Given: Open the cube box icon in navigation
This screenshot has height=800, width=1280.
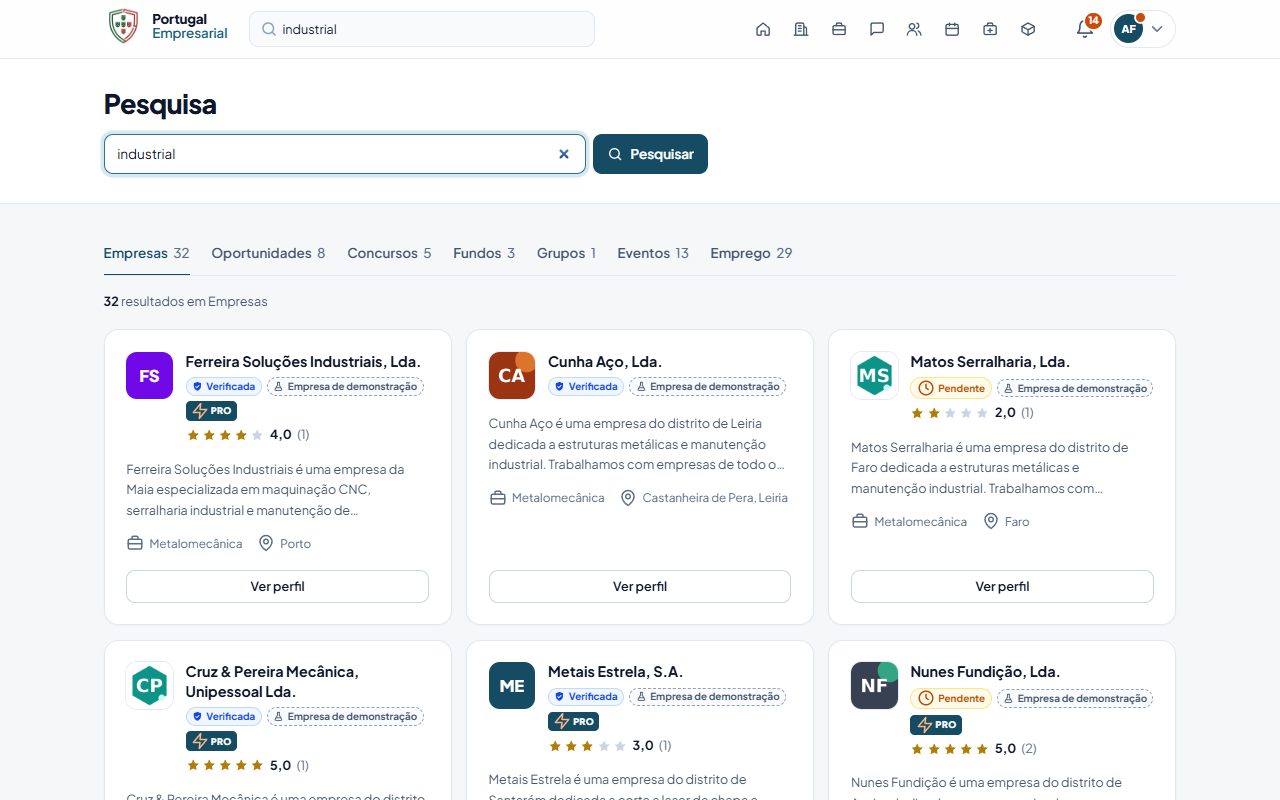Looking at the screenshot, I should (x=1028, y=29).
